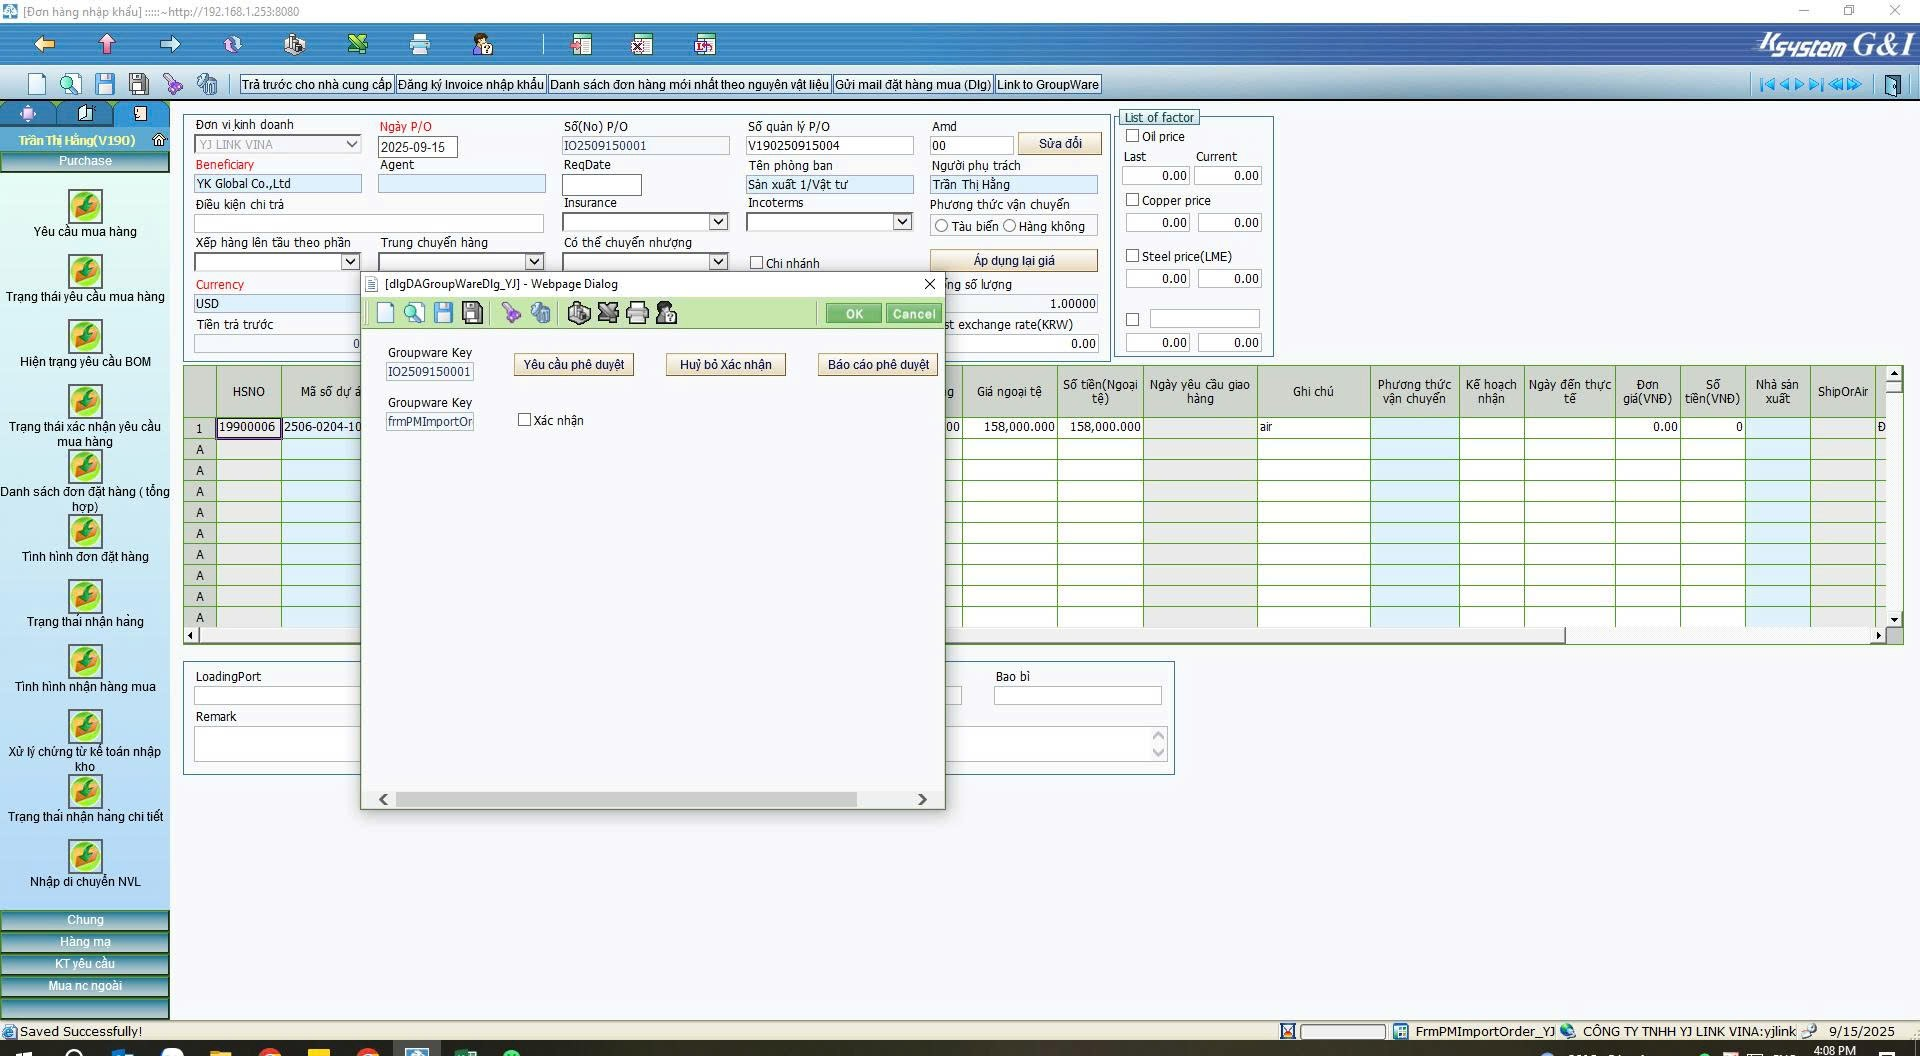Tick the Xác nhận checkbox in the dialog
The height and width of the screenshot is (1056, 1920).
[524, 420]
